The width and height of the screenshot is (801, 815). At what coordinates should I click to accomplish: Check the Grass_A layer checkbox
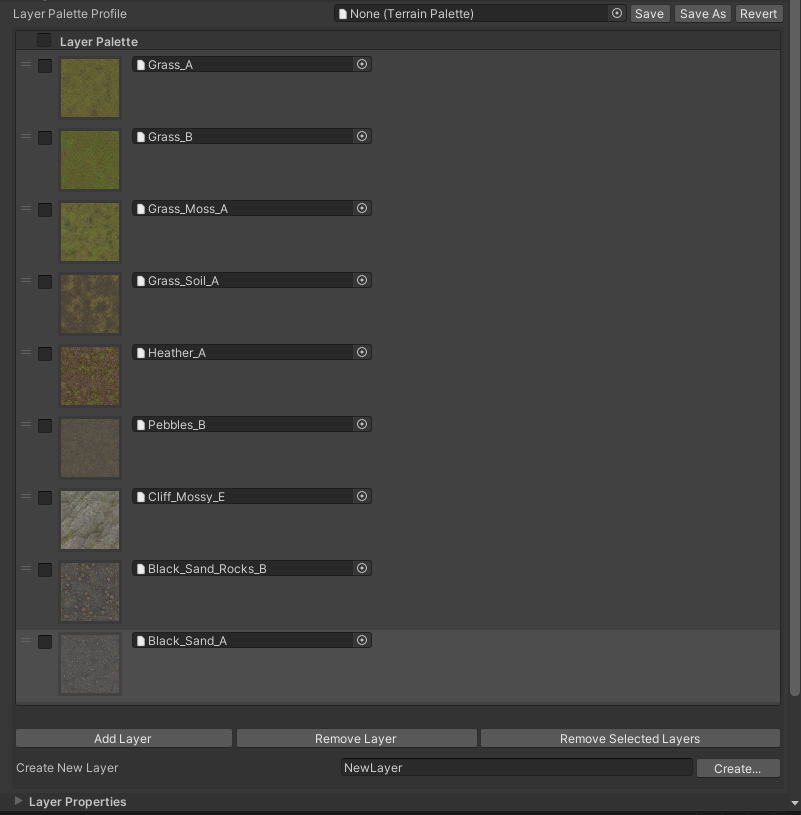click(x=45, y=65)
